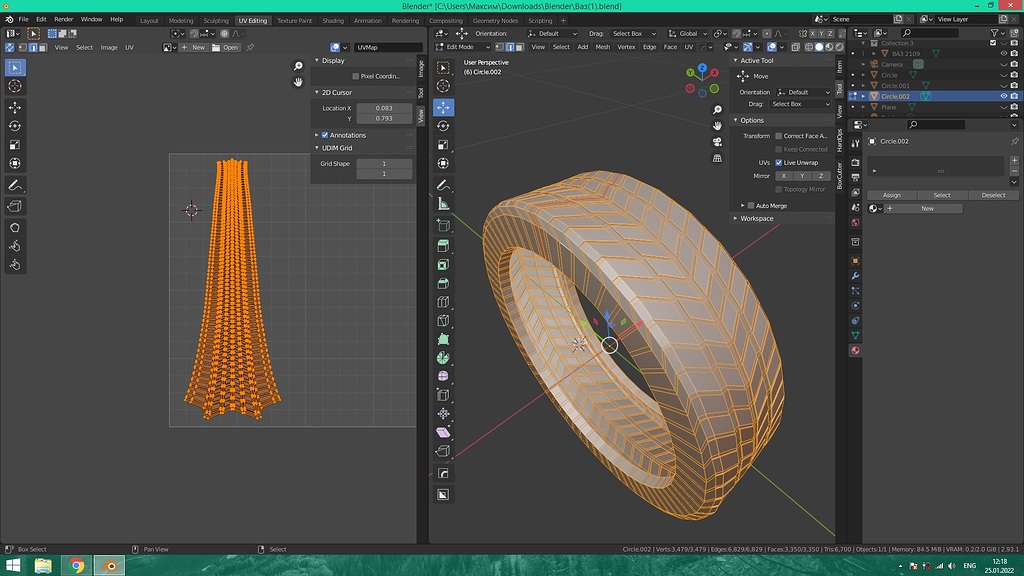Open the Render menu

pyautogui.click(x=63, y=20)
